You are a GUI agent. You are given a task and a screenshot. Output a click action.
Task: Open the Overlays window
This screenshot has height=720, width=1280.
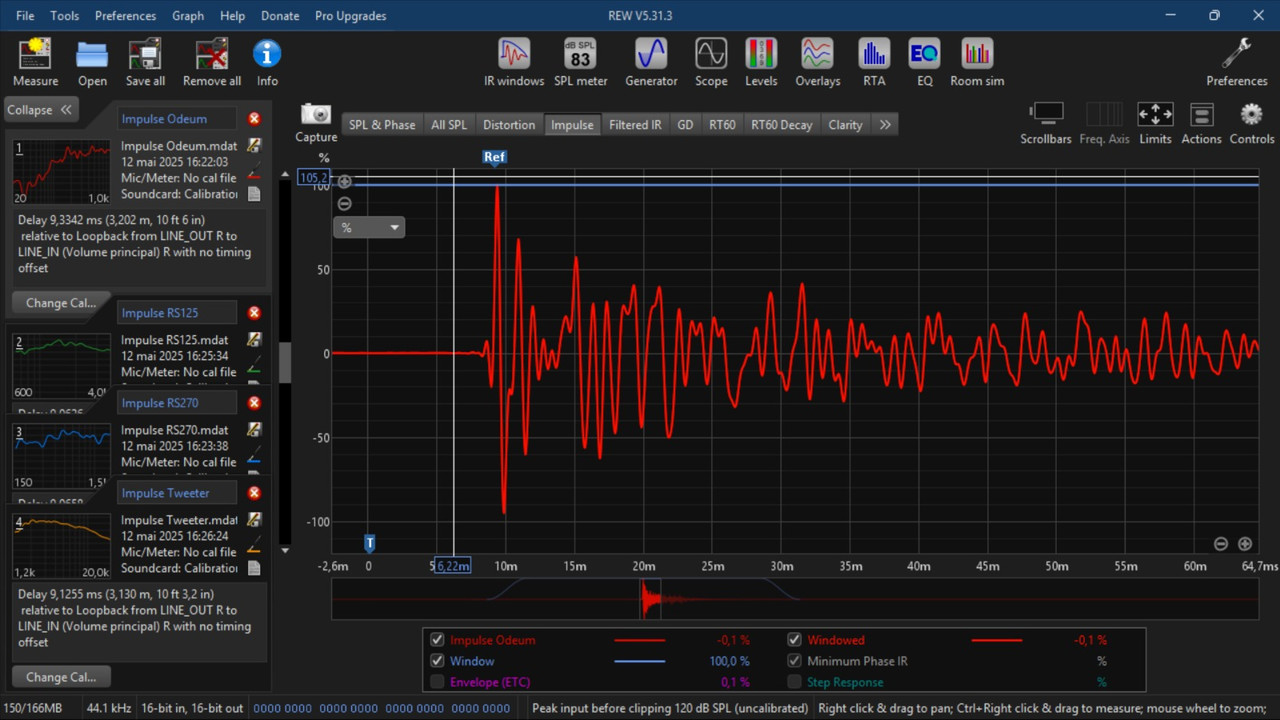(818, 62)
